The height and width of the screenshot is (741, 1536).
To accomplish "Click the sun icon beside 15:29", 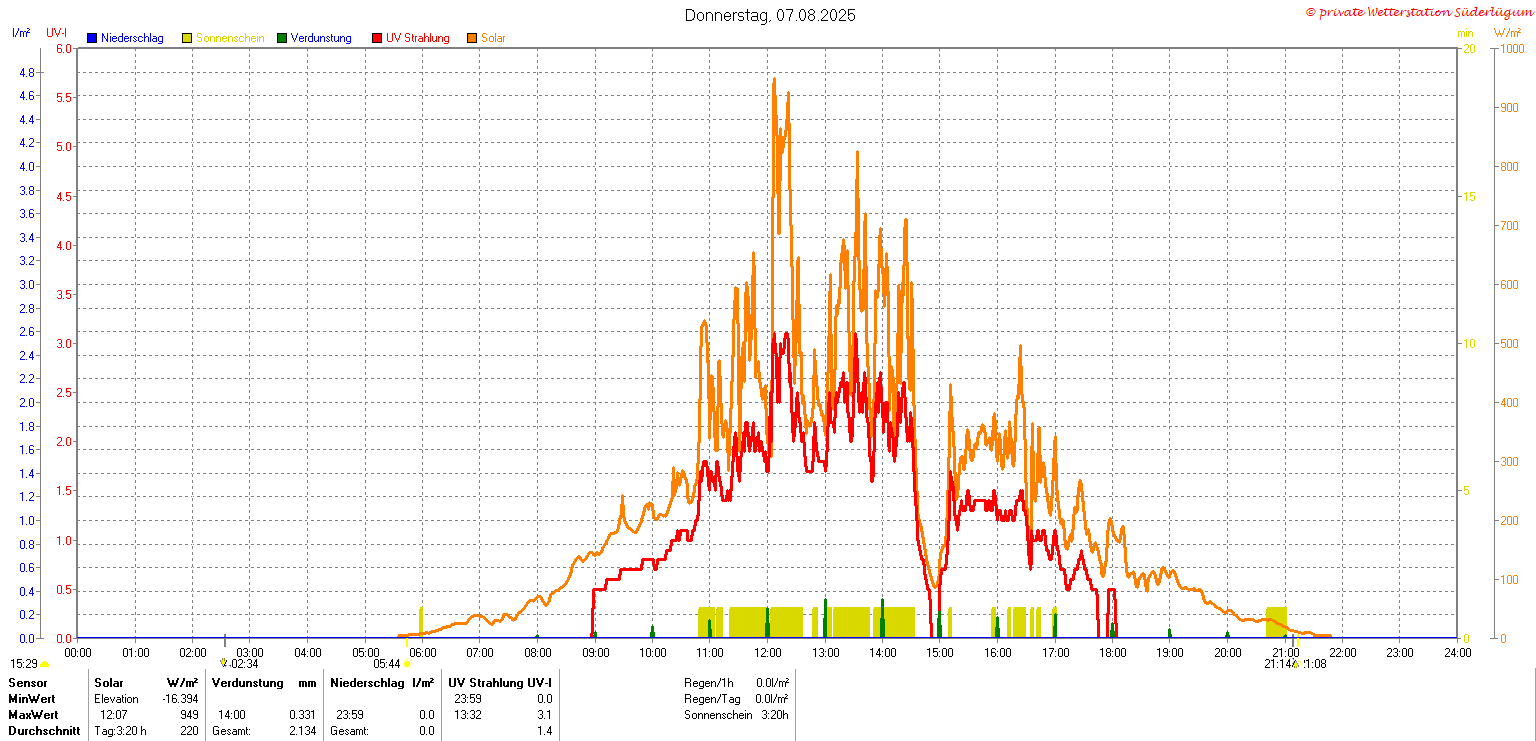I will coord(44,664).
